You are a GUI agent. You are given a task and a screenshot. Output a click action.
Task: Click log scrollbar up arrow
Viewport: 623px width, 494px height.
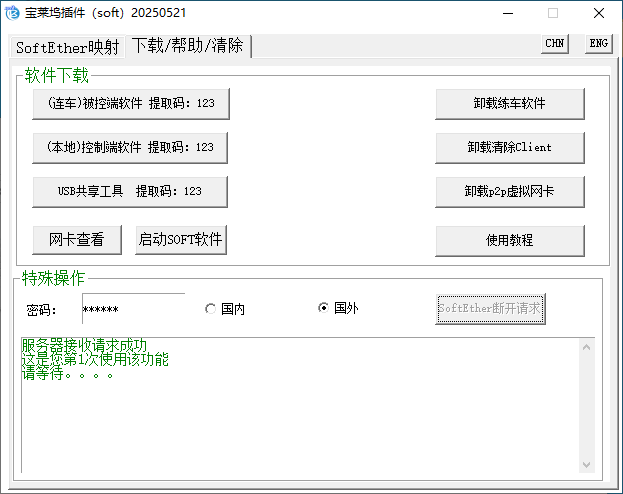586,347
